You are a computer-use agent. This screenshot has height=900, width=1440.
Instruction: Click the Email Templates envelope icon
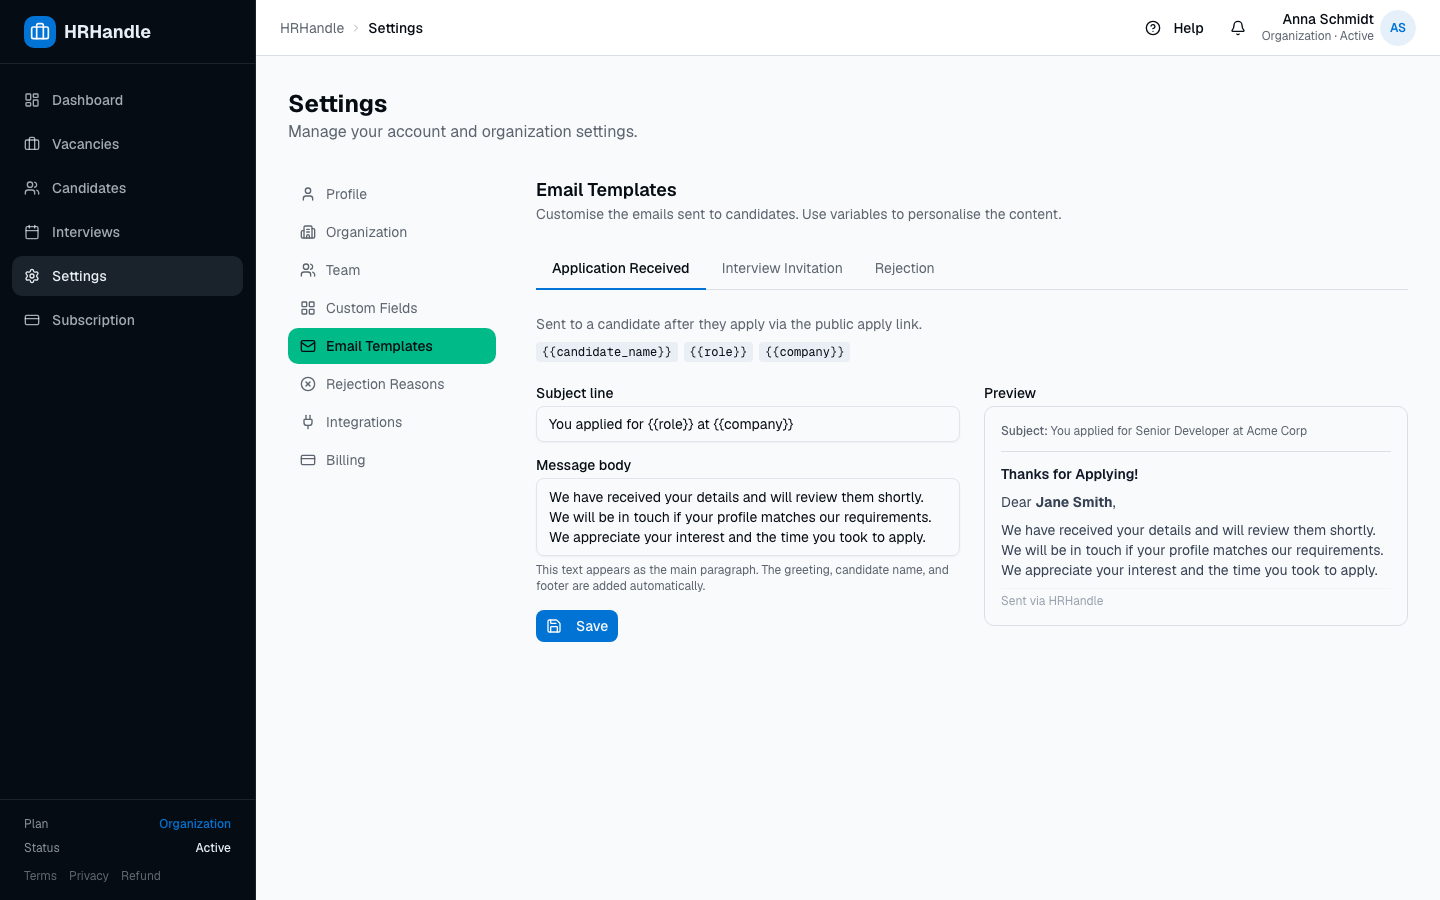point(308,346)
